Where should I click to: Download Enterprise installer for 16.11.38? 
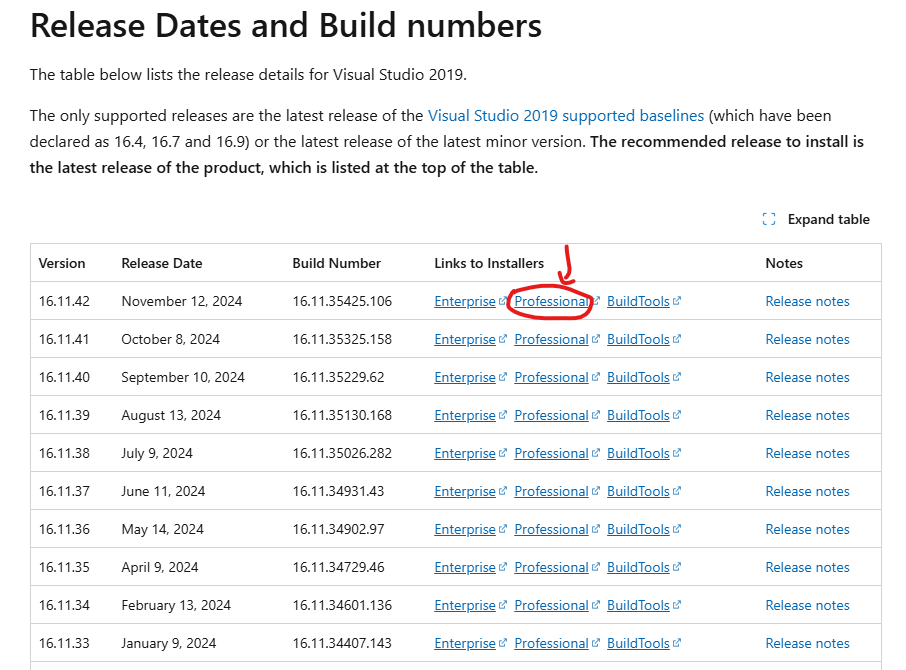465,453
